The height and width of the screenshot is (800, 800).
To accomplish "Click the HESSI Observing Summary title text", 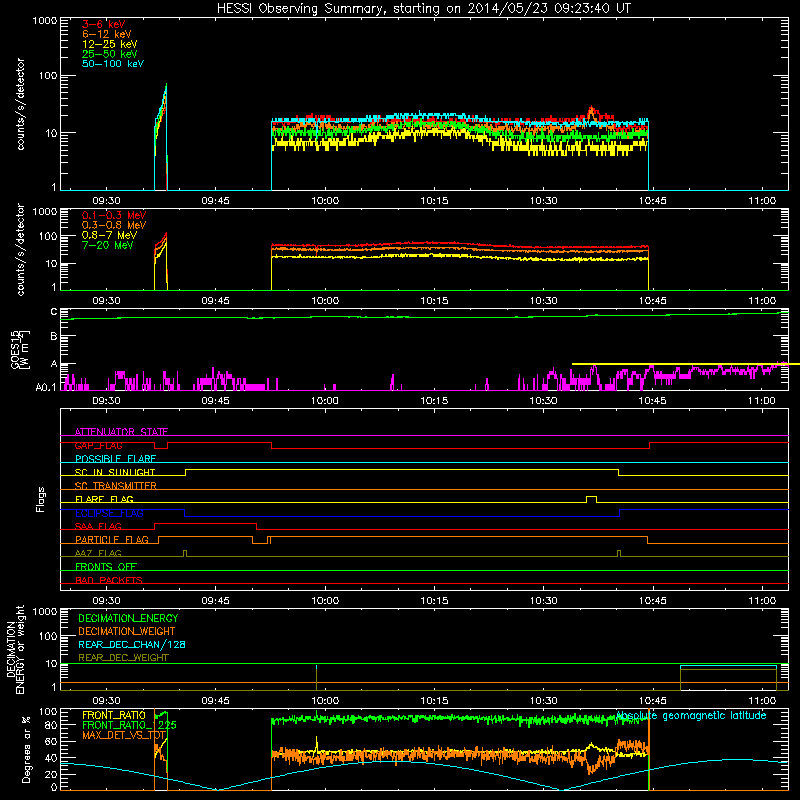I will click(x=423, y=9).
